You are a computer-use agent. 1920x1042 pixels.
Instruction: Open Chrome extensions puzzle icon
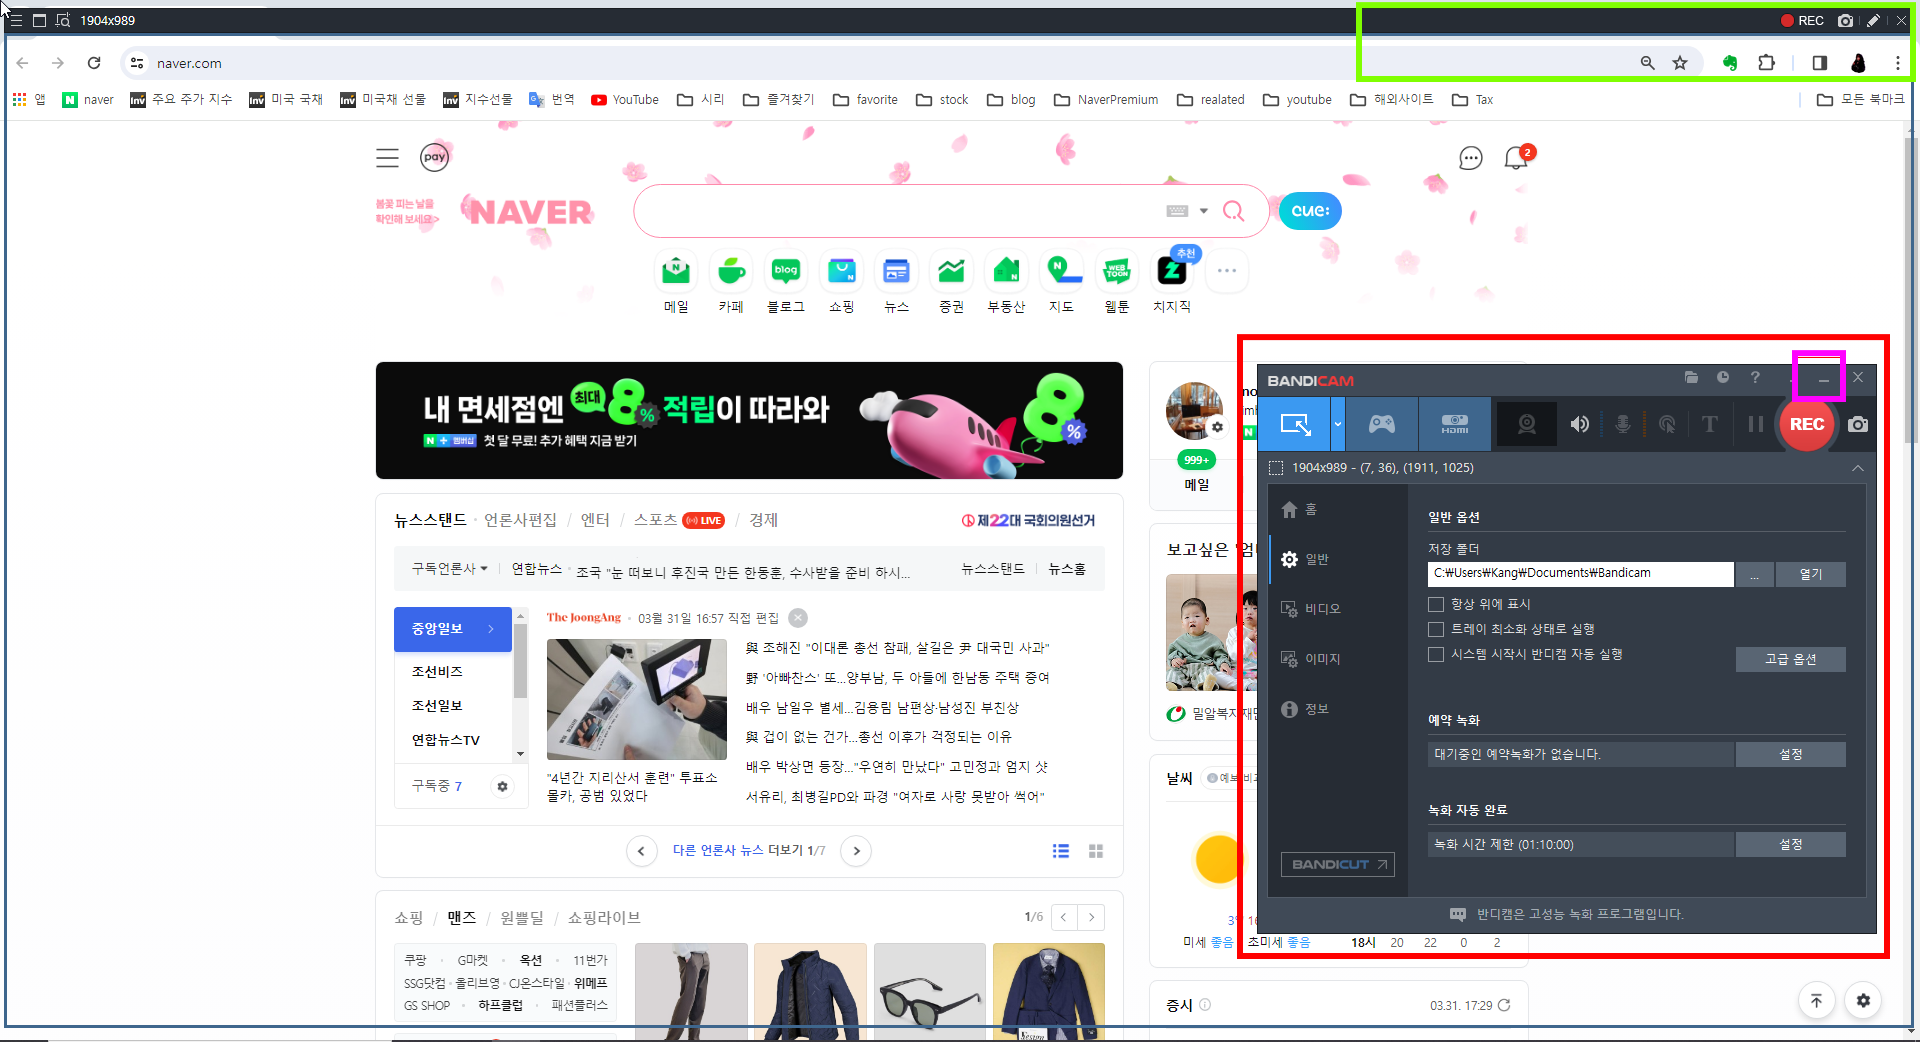tap(1767, 63)
